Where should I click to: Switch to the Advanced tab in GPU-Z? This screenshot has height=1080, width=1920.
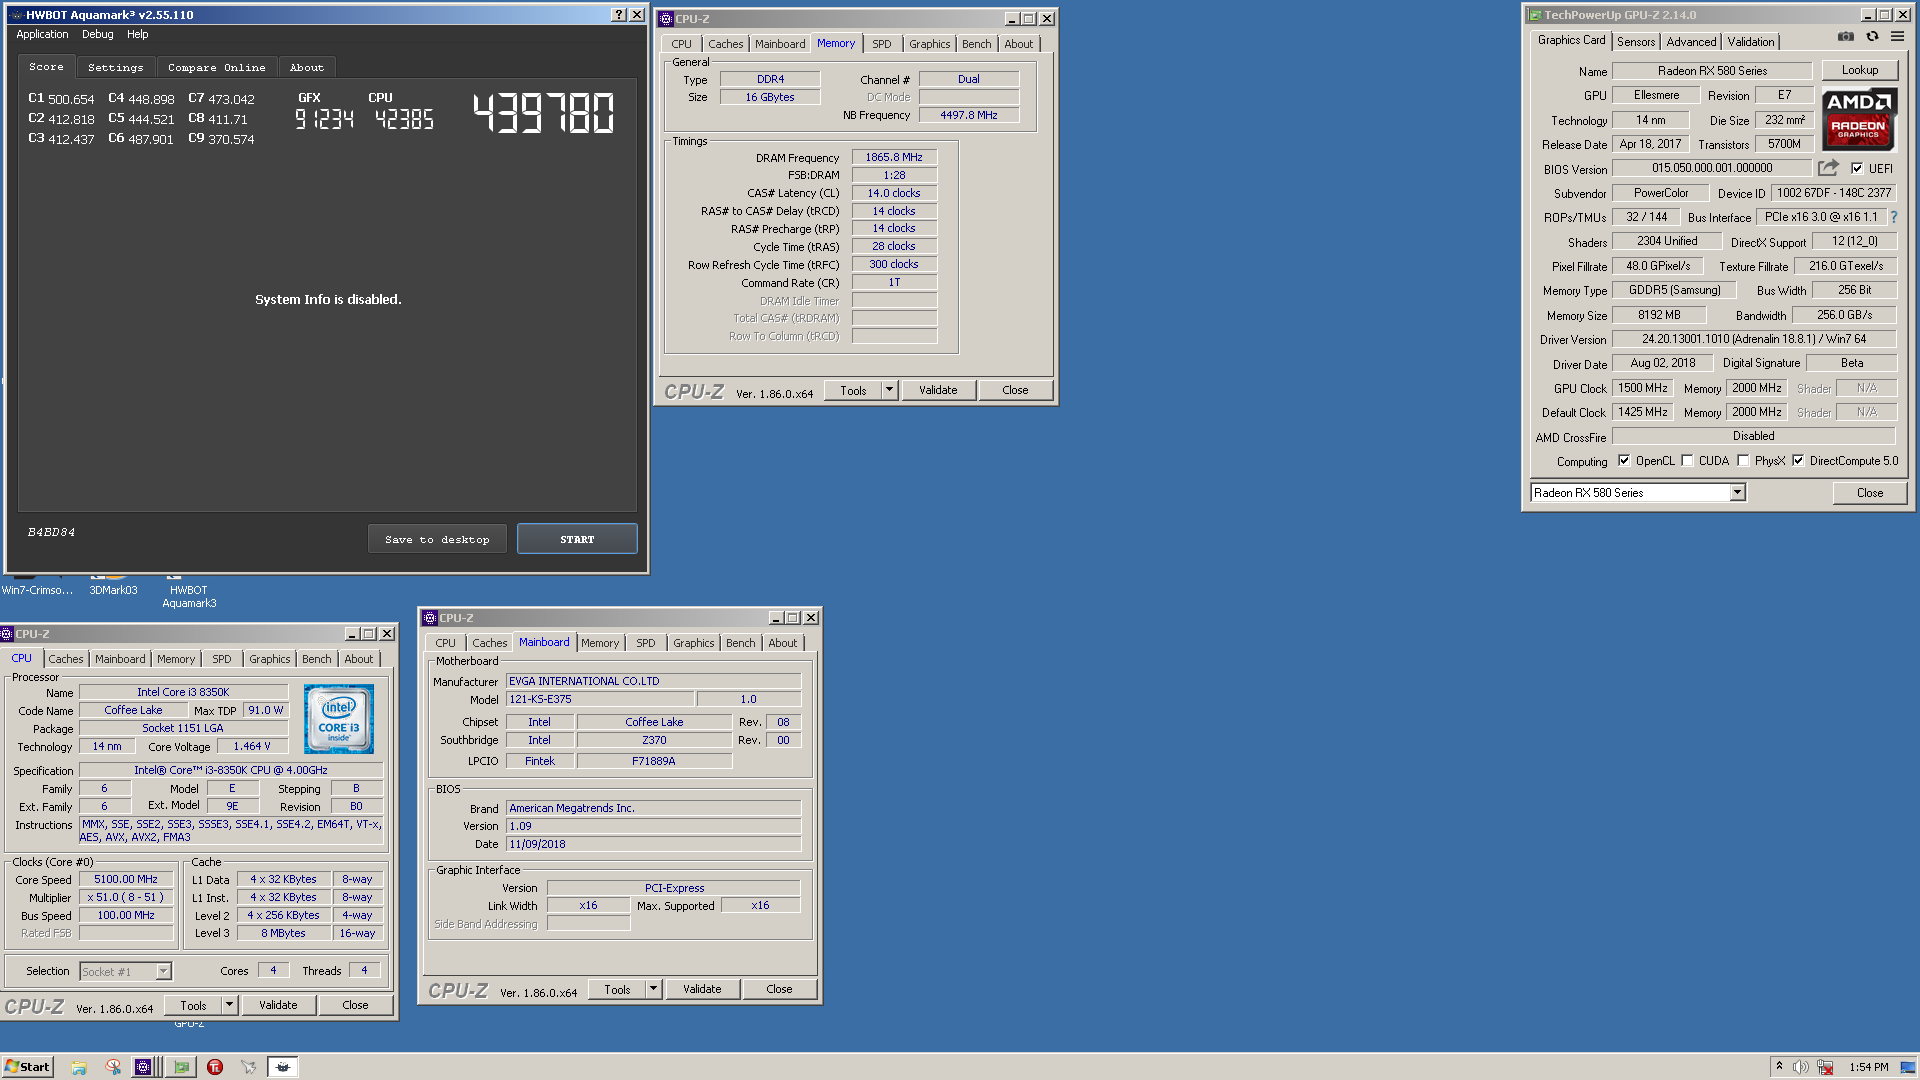1691,41
